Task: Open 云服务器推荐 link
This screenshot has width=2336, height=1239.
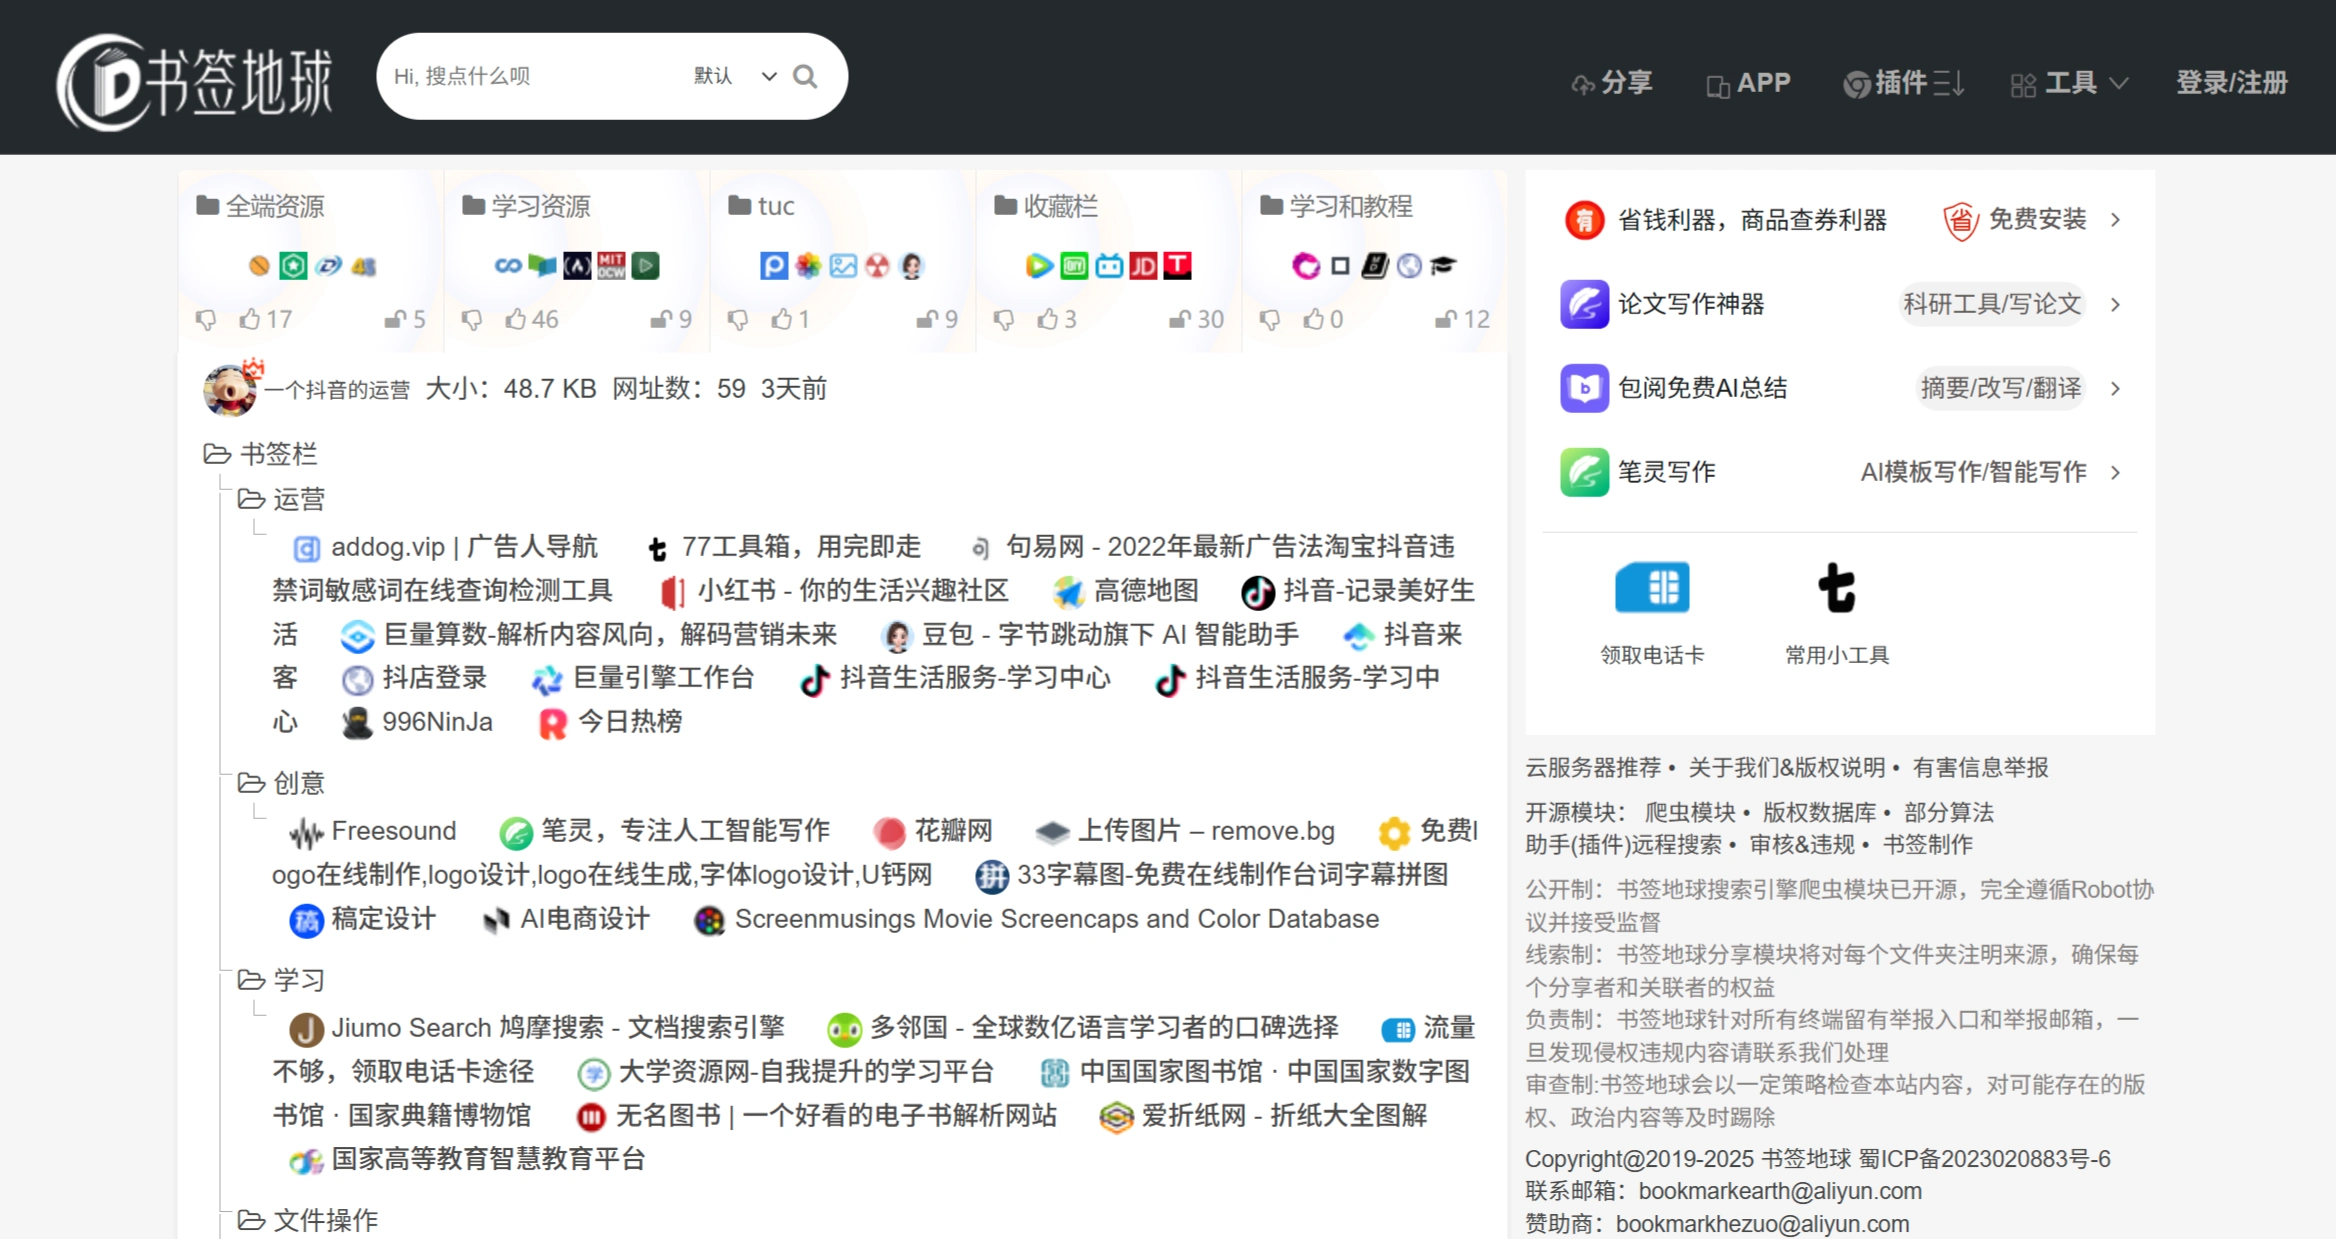Action: coord(1592,768)
